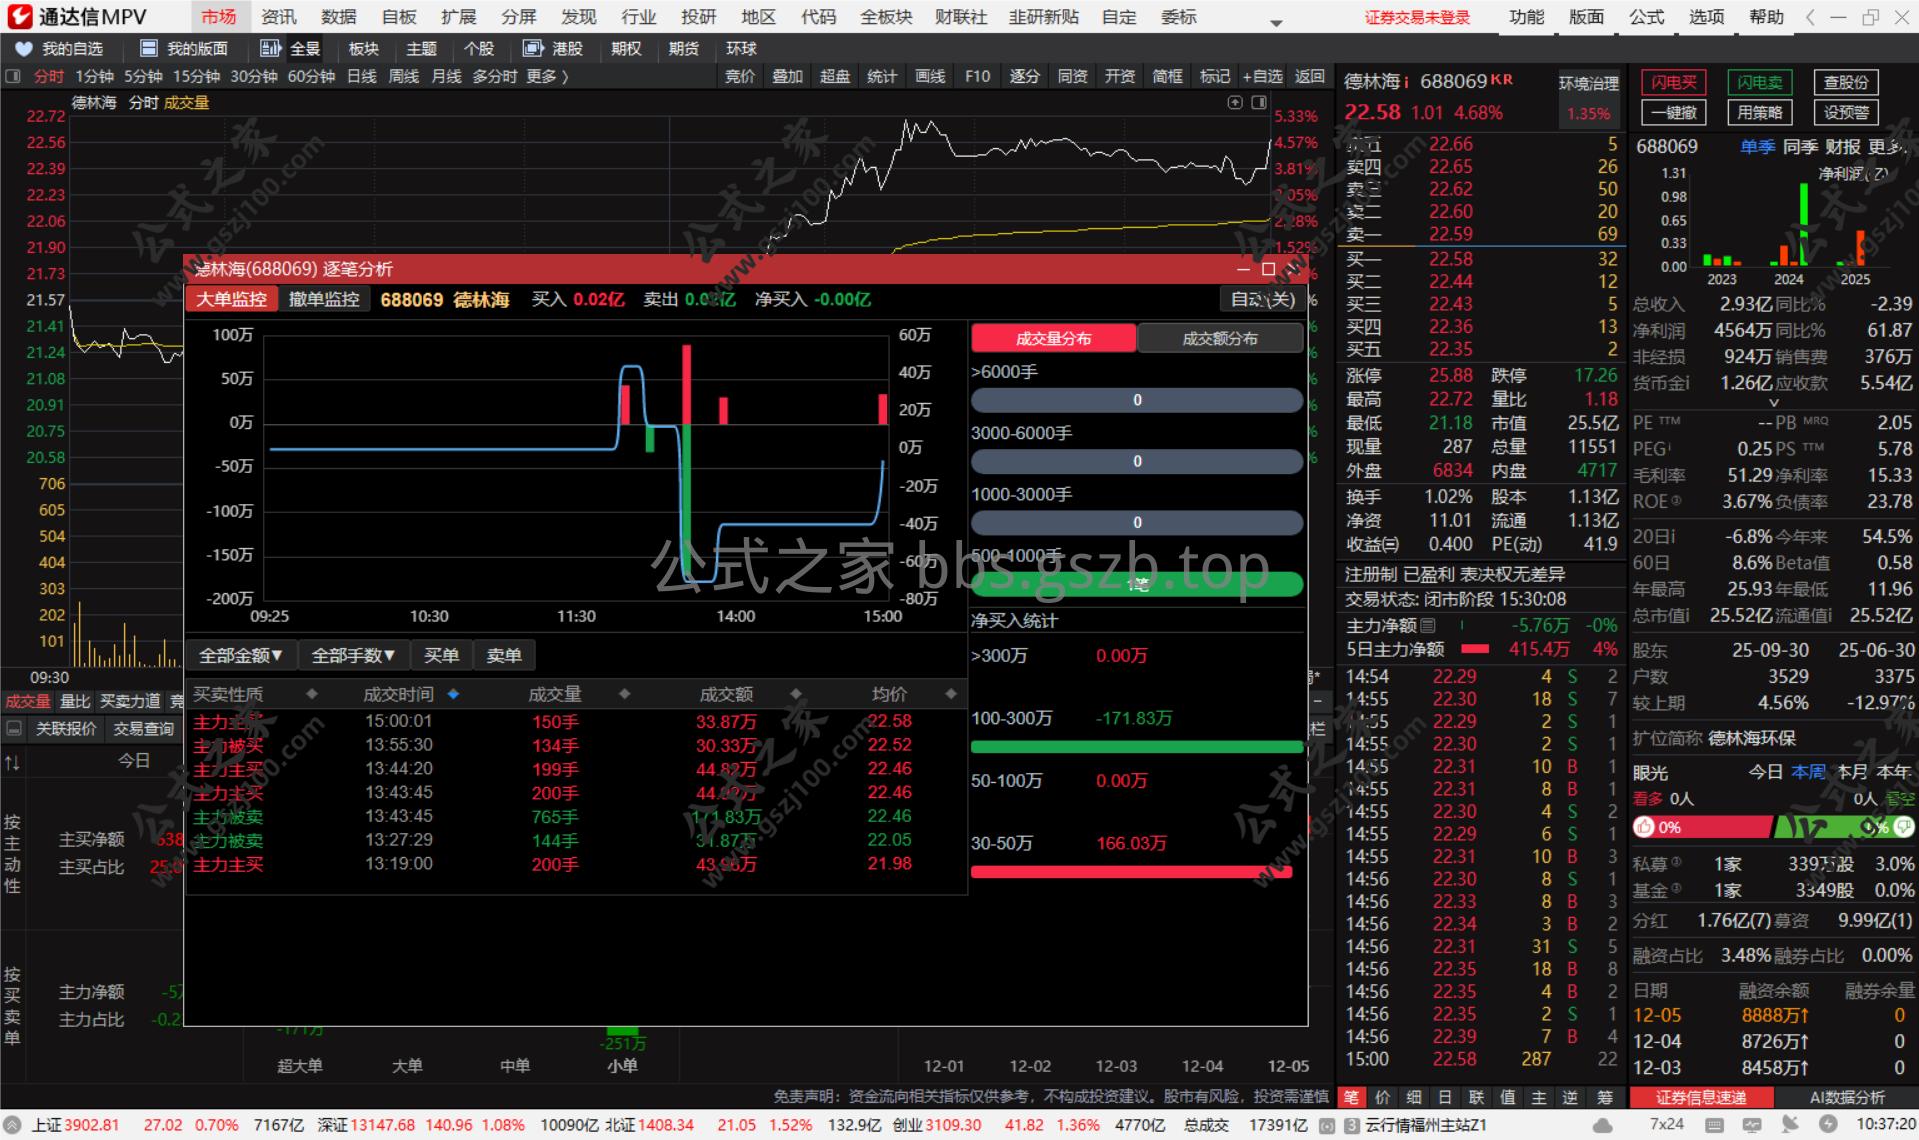The height and width of the screenshot is (1140, 1919).
Task: Click the 设预警 button
Action: click(x=1846, y=113)
